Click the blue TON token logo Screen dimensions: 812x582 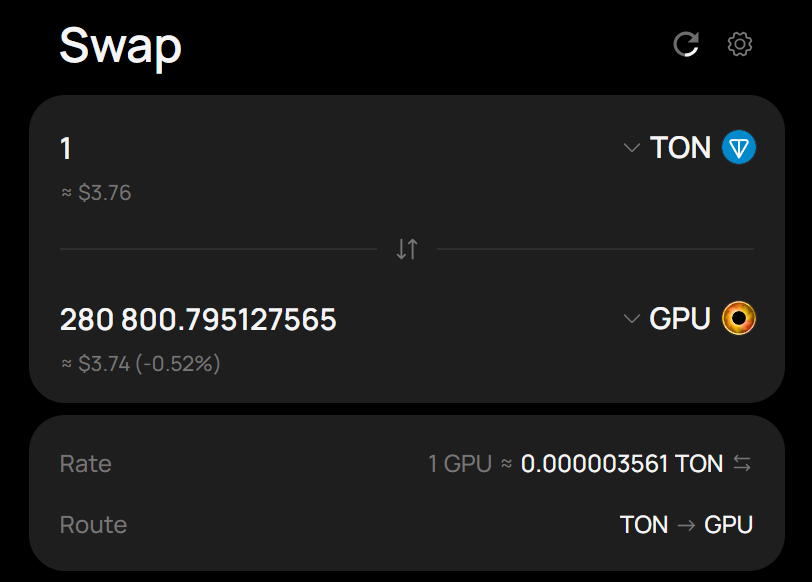739,147
